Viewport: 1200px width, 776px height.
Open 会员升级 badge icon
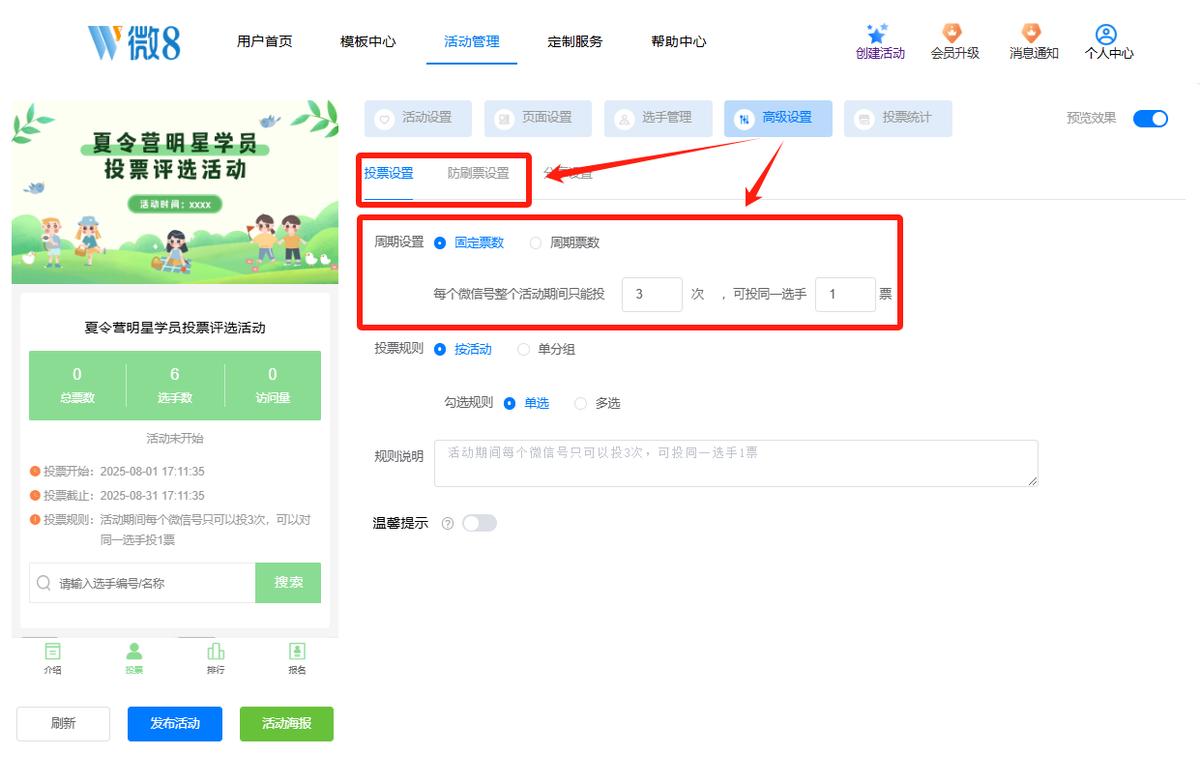coord(953,34)
